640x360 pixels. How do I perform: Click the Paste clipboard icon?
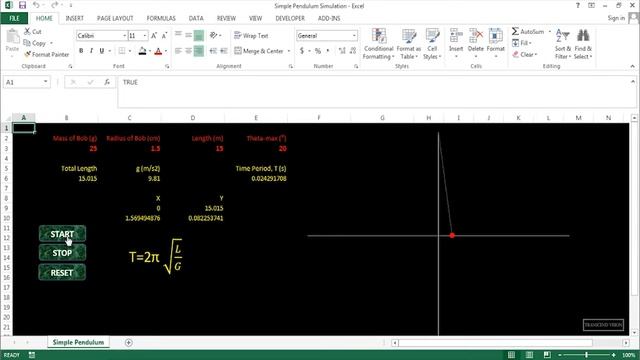pos(12,37)
